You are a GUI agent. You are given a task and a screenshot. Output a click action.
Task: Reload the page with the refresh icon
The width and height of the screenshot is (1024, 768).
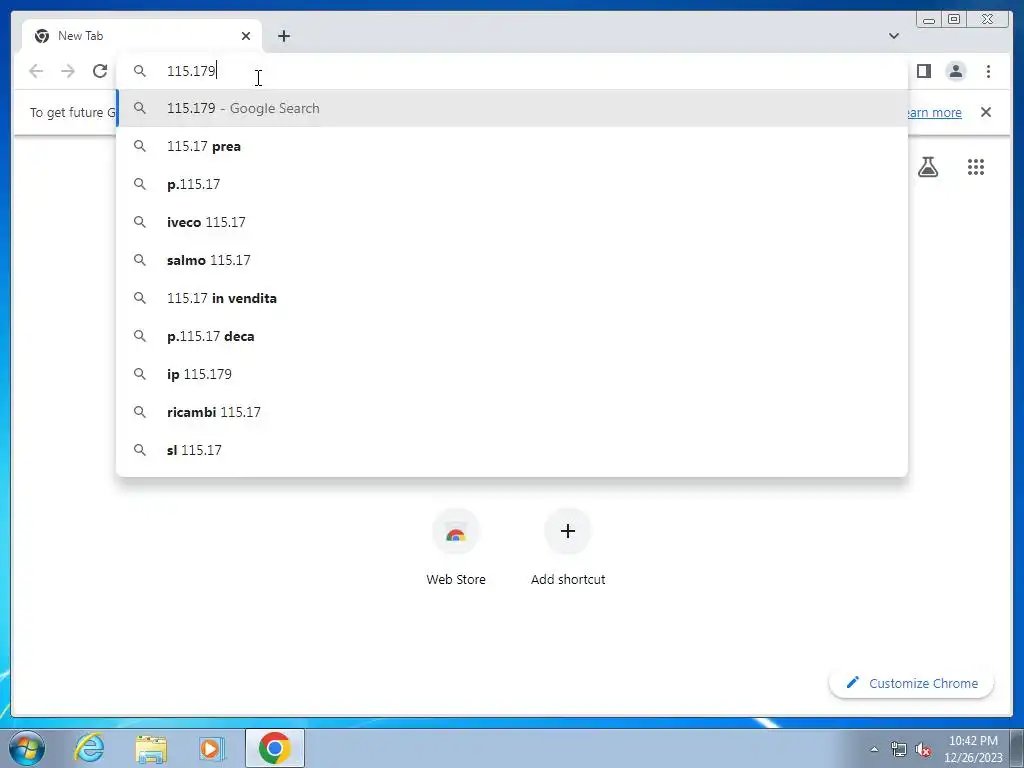[x=100, y=71]
